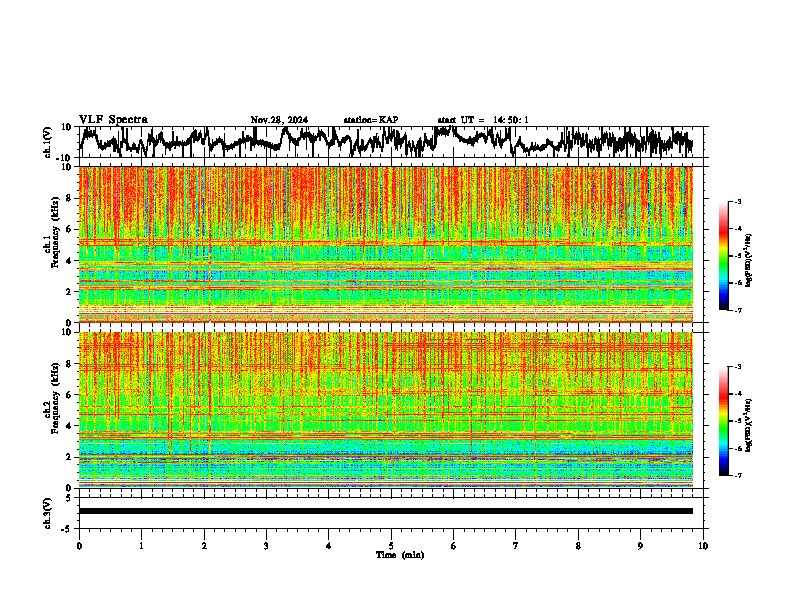Click the ch.2 color bar log(PSD) unit label
792x612 pixels.
click(x=748, y=426)
